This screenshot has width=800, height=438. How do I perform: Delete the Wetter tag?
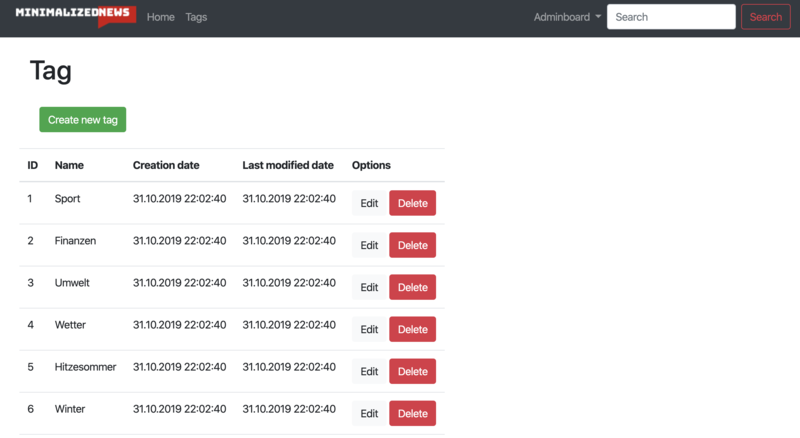click(x=412, y=329)
